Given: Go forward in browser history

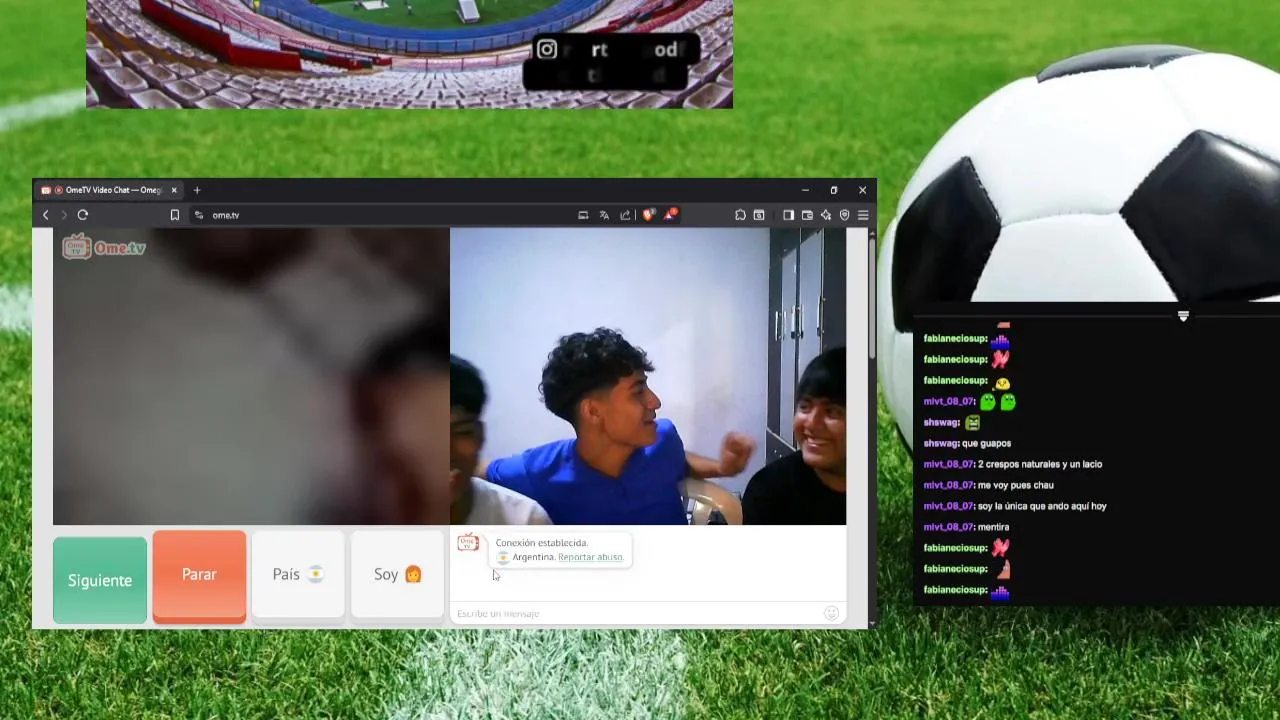Looking at the screenshot, I should click(x=64, y=215).
